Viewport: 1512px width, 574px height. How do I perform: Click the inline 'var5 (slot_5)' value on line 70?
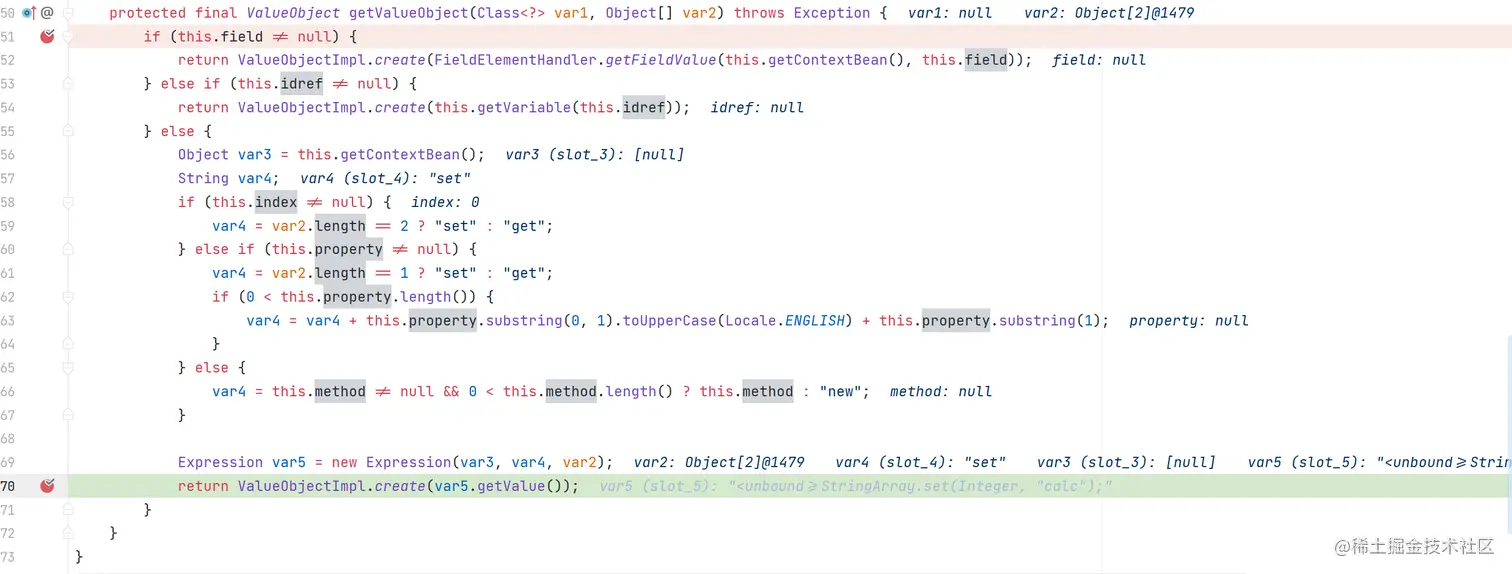pyautogui.click(x=855, y=486)
